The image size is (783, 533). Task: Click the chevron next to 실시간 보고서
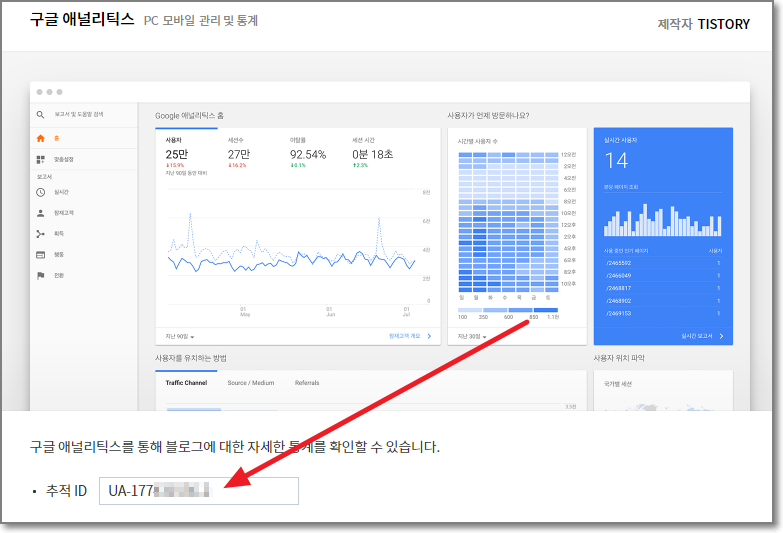(722, 336)
